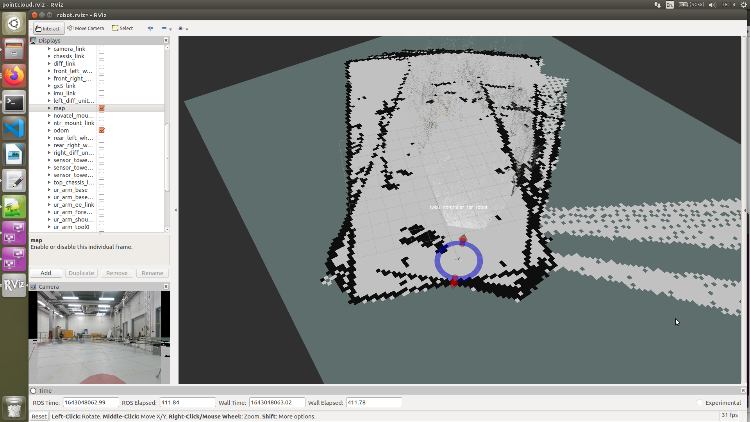Click the ROS Time input field
The height and width of the screenshot is (422, 750).
[92, 403]
